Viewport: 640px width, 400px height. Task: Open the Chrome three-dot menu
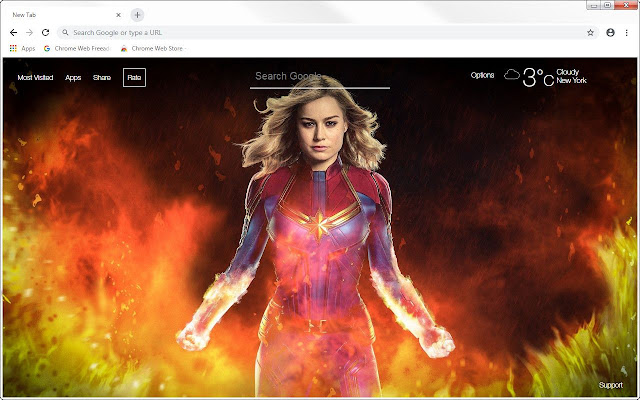[627, 33]
